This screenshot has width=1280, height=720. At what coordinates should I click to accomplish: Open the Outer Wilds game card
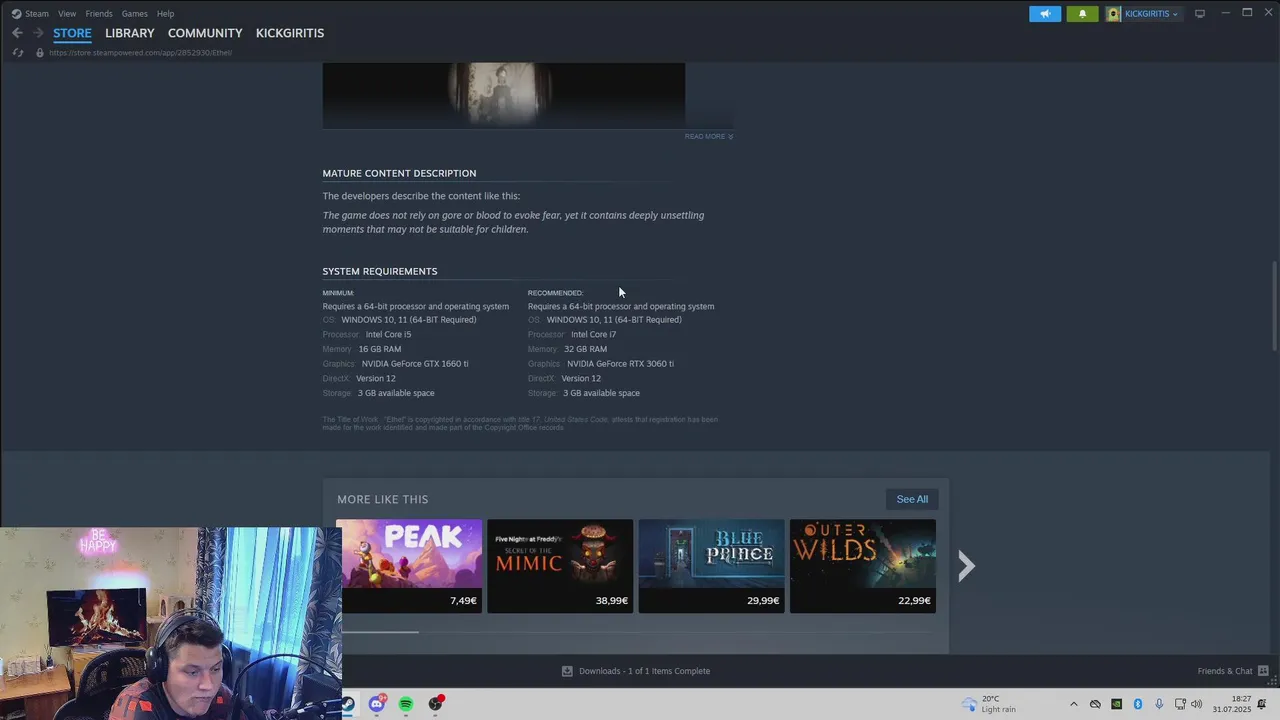pyautogui.click(x=863, y=566)
